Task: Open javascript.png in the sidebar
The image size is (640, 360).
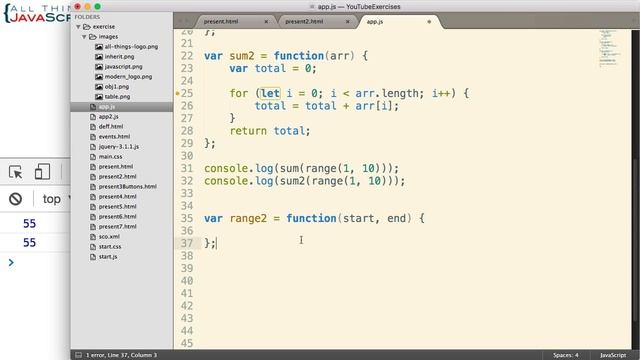Action: tap(123, 67)
